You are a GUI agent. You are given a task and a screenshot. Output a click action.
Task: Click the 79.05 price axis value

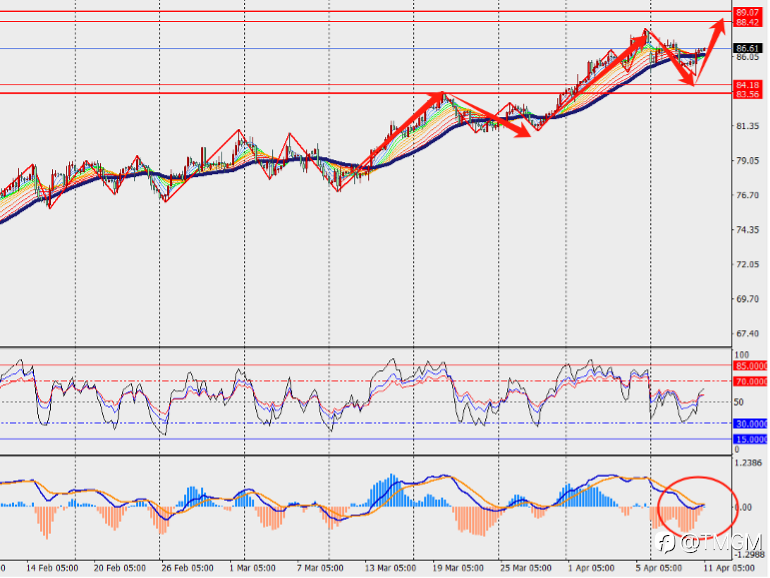click(747, 161)
